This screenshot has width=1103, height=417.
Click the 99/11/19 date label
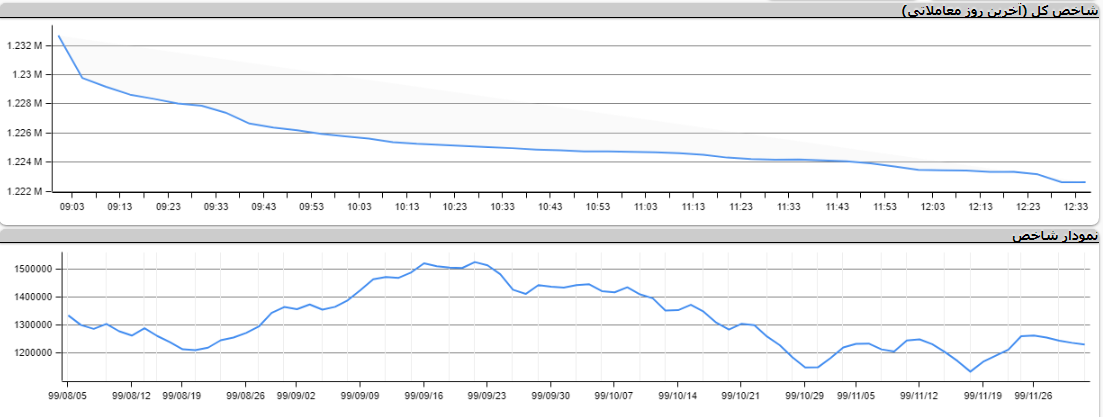983,396
